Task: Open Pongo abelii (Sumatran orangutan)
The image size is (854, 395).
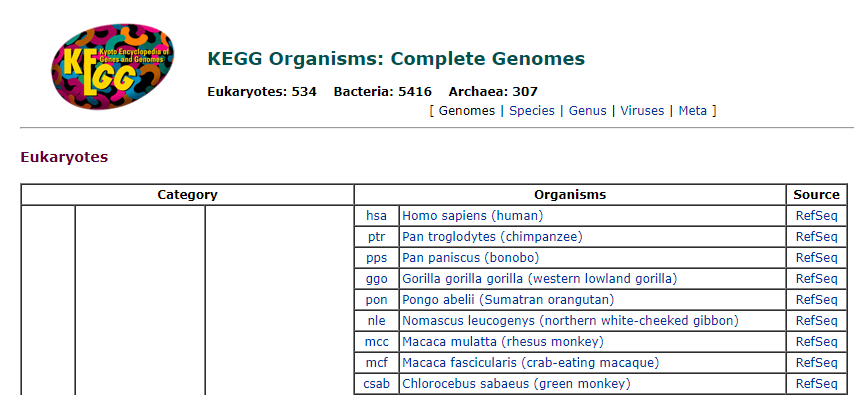Action: tap(508, 300)
